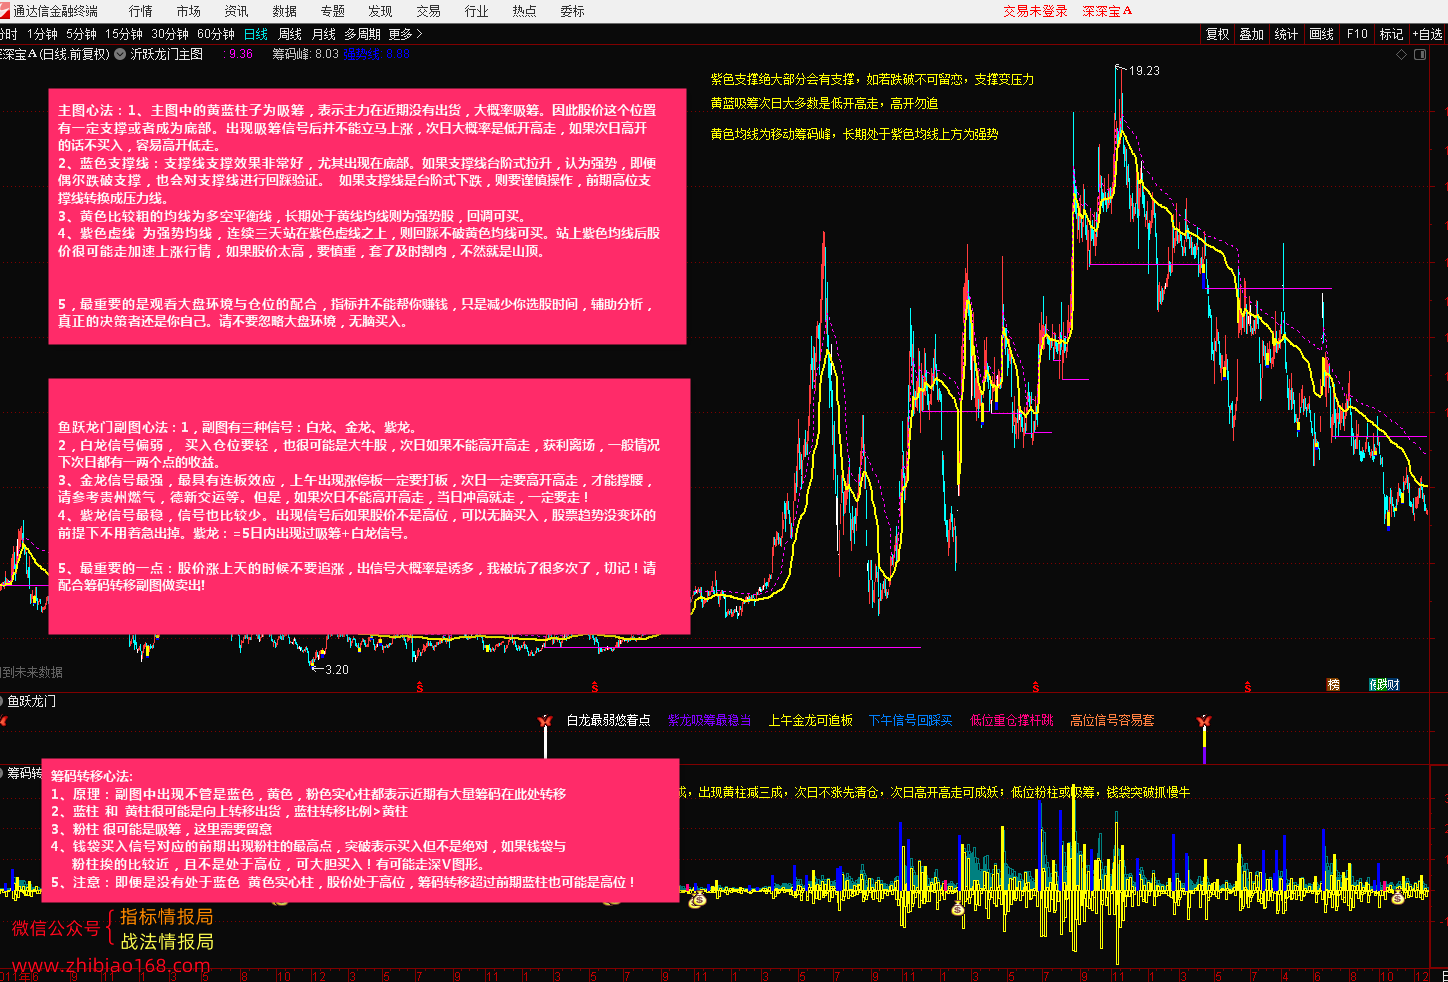Open the 市场 menu

[x=189, y=11]
